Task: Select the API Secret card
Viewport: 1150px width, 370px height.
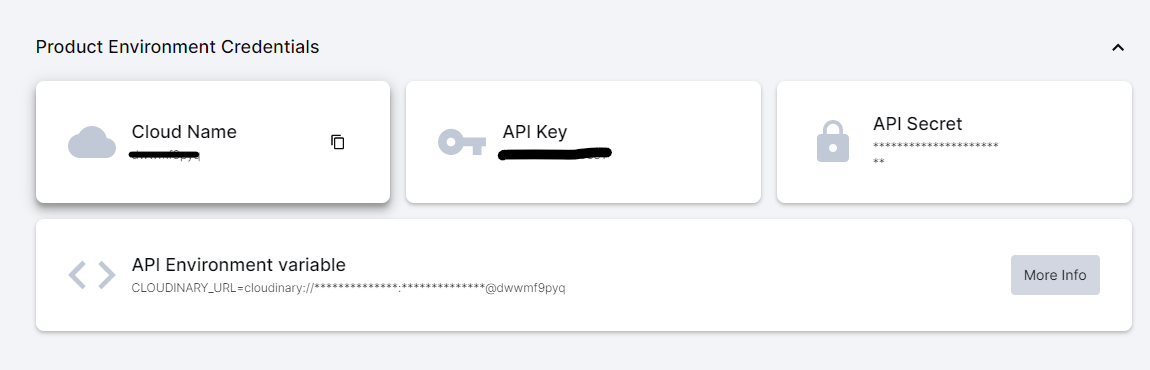Action: tap(954, 142)
